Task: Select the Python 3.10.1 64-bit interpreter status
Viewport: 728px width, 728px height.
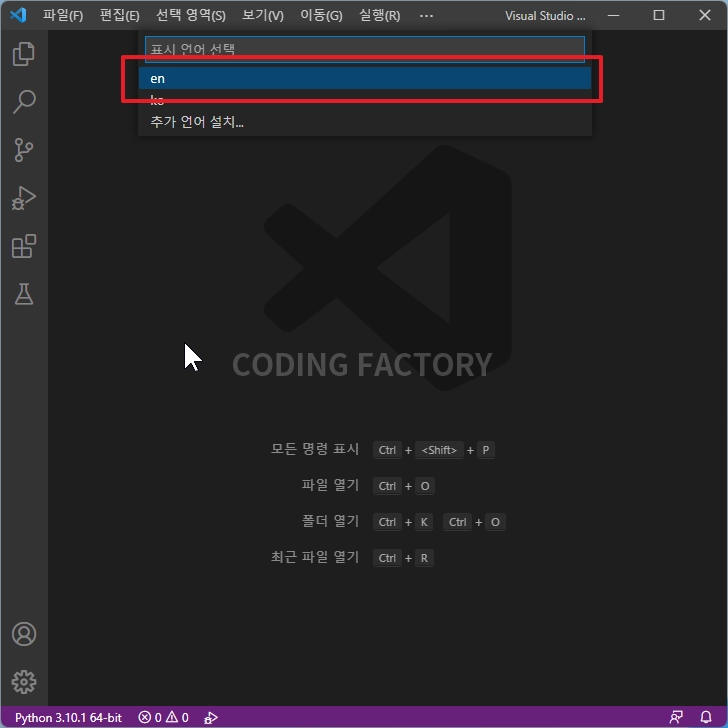Action: (68, 717)
